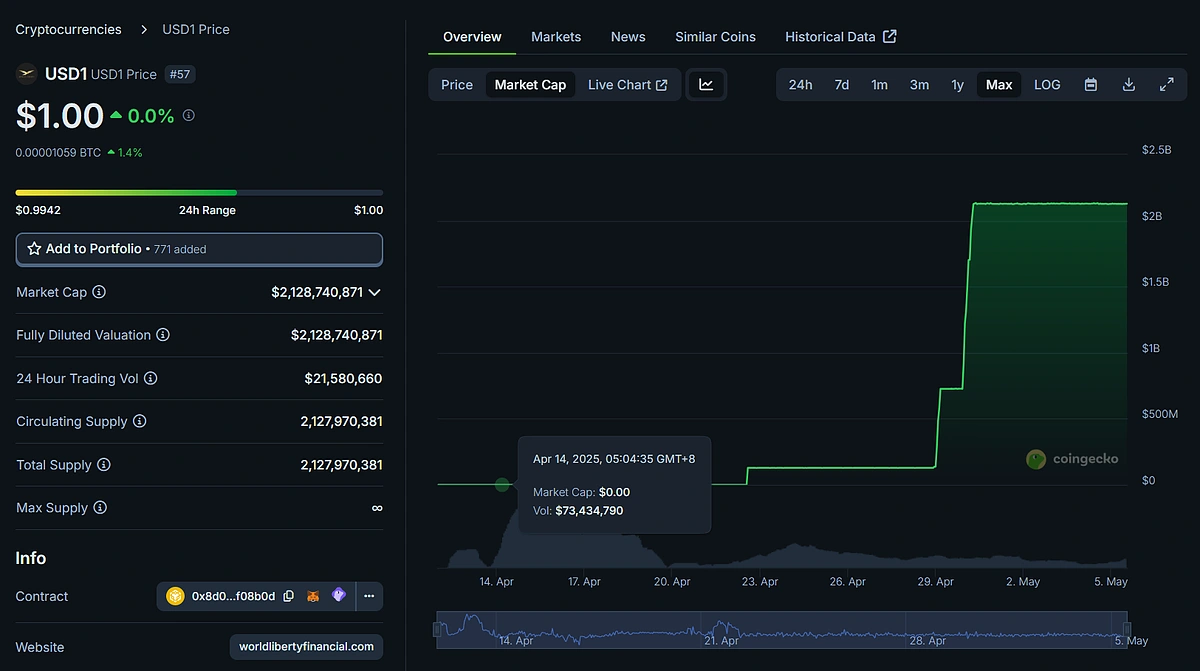Copy the contract address with copy icon
Image resolution: width=1200 pixels, height=671 pixels.
pos(289,596)
